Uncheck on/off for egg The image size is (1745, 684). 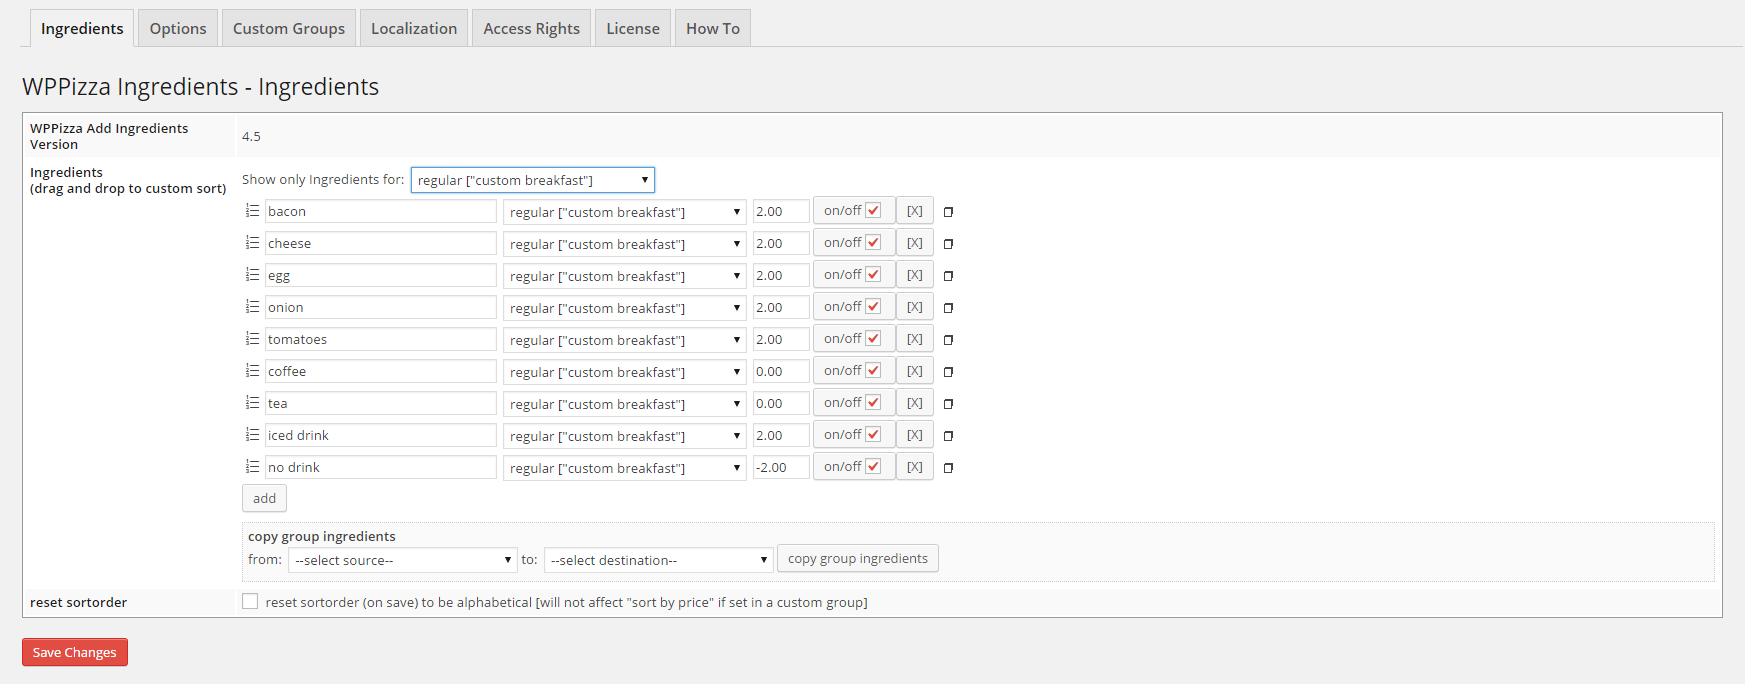[873, 274]
